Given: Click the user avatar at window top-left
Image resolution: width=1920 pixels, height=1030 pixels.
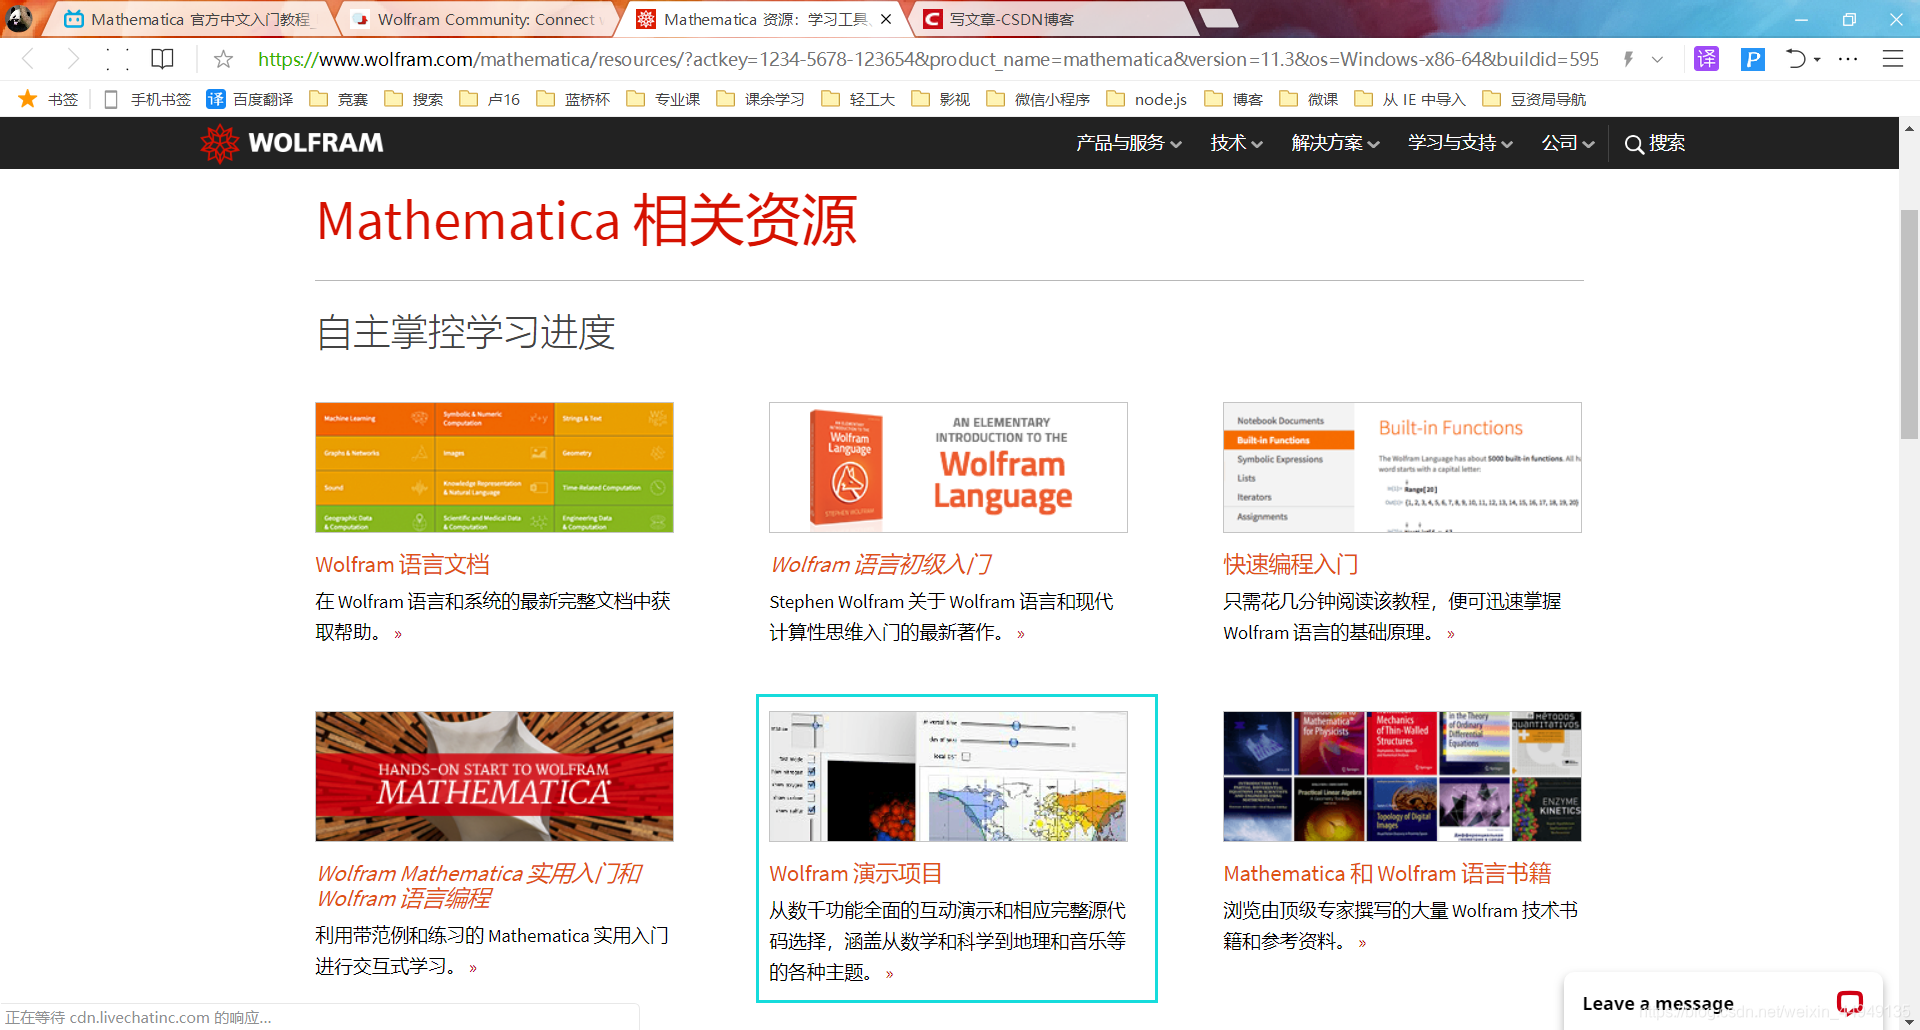Looking at the screenshot, I should (x=19, y=18).
